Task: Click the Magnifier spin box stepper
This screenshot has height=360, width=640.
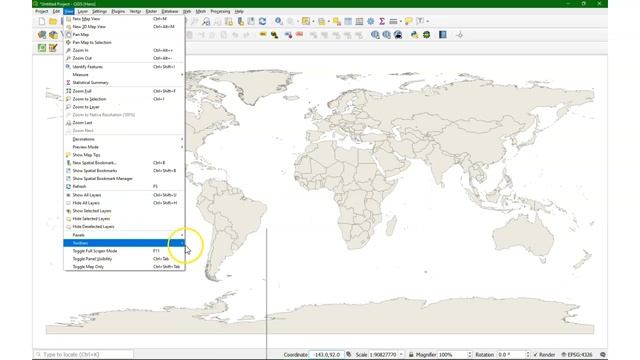Action: pyautogui.click(x=469, y=355)
